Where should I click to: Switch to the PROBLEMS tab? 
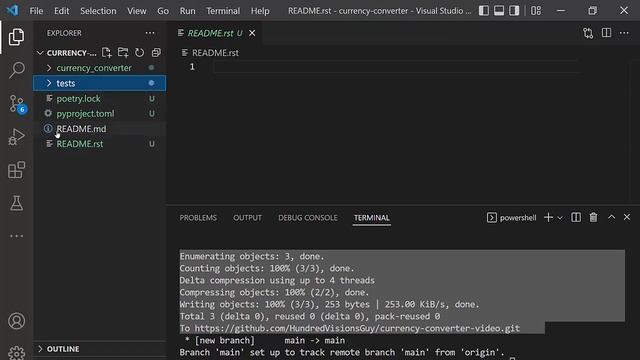[198, 218]
